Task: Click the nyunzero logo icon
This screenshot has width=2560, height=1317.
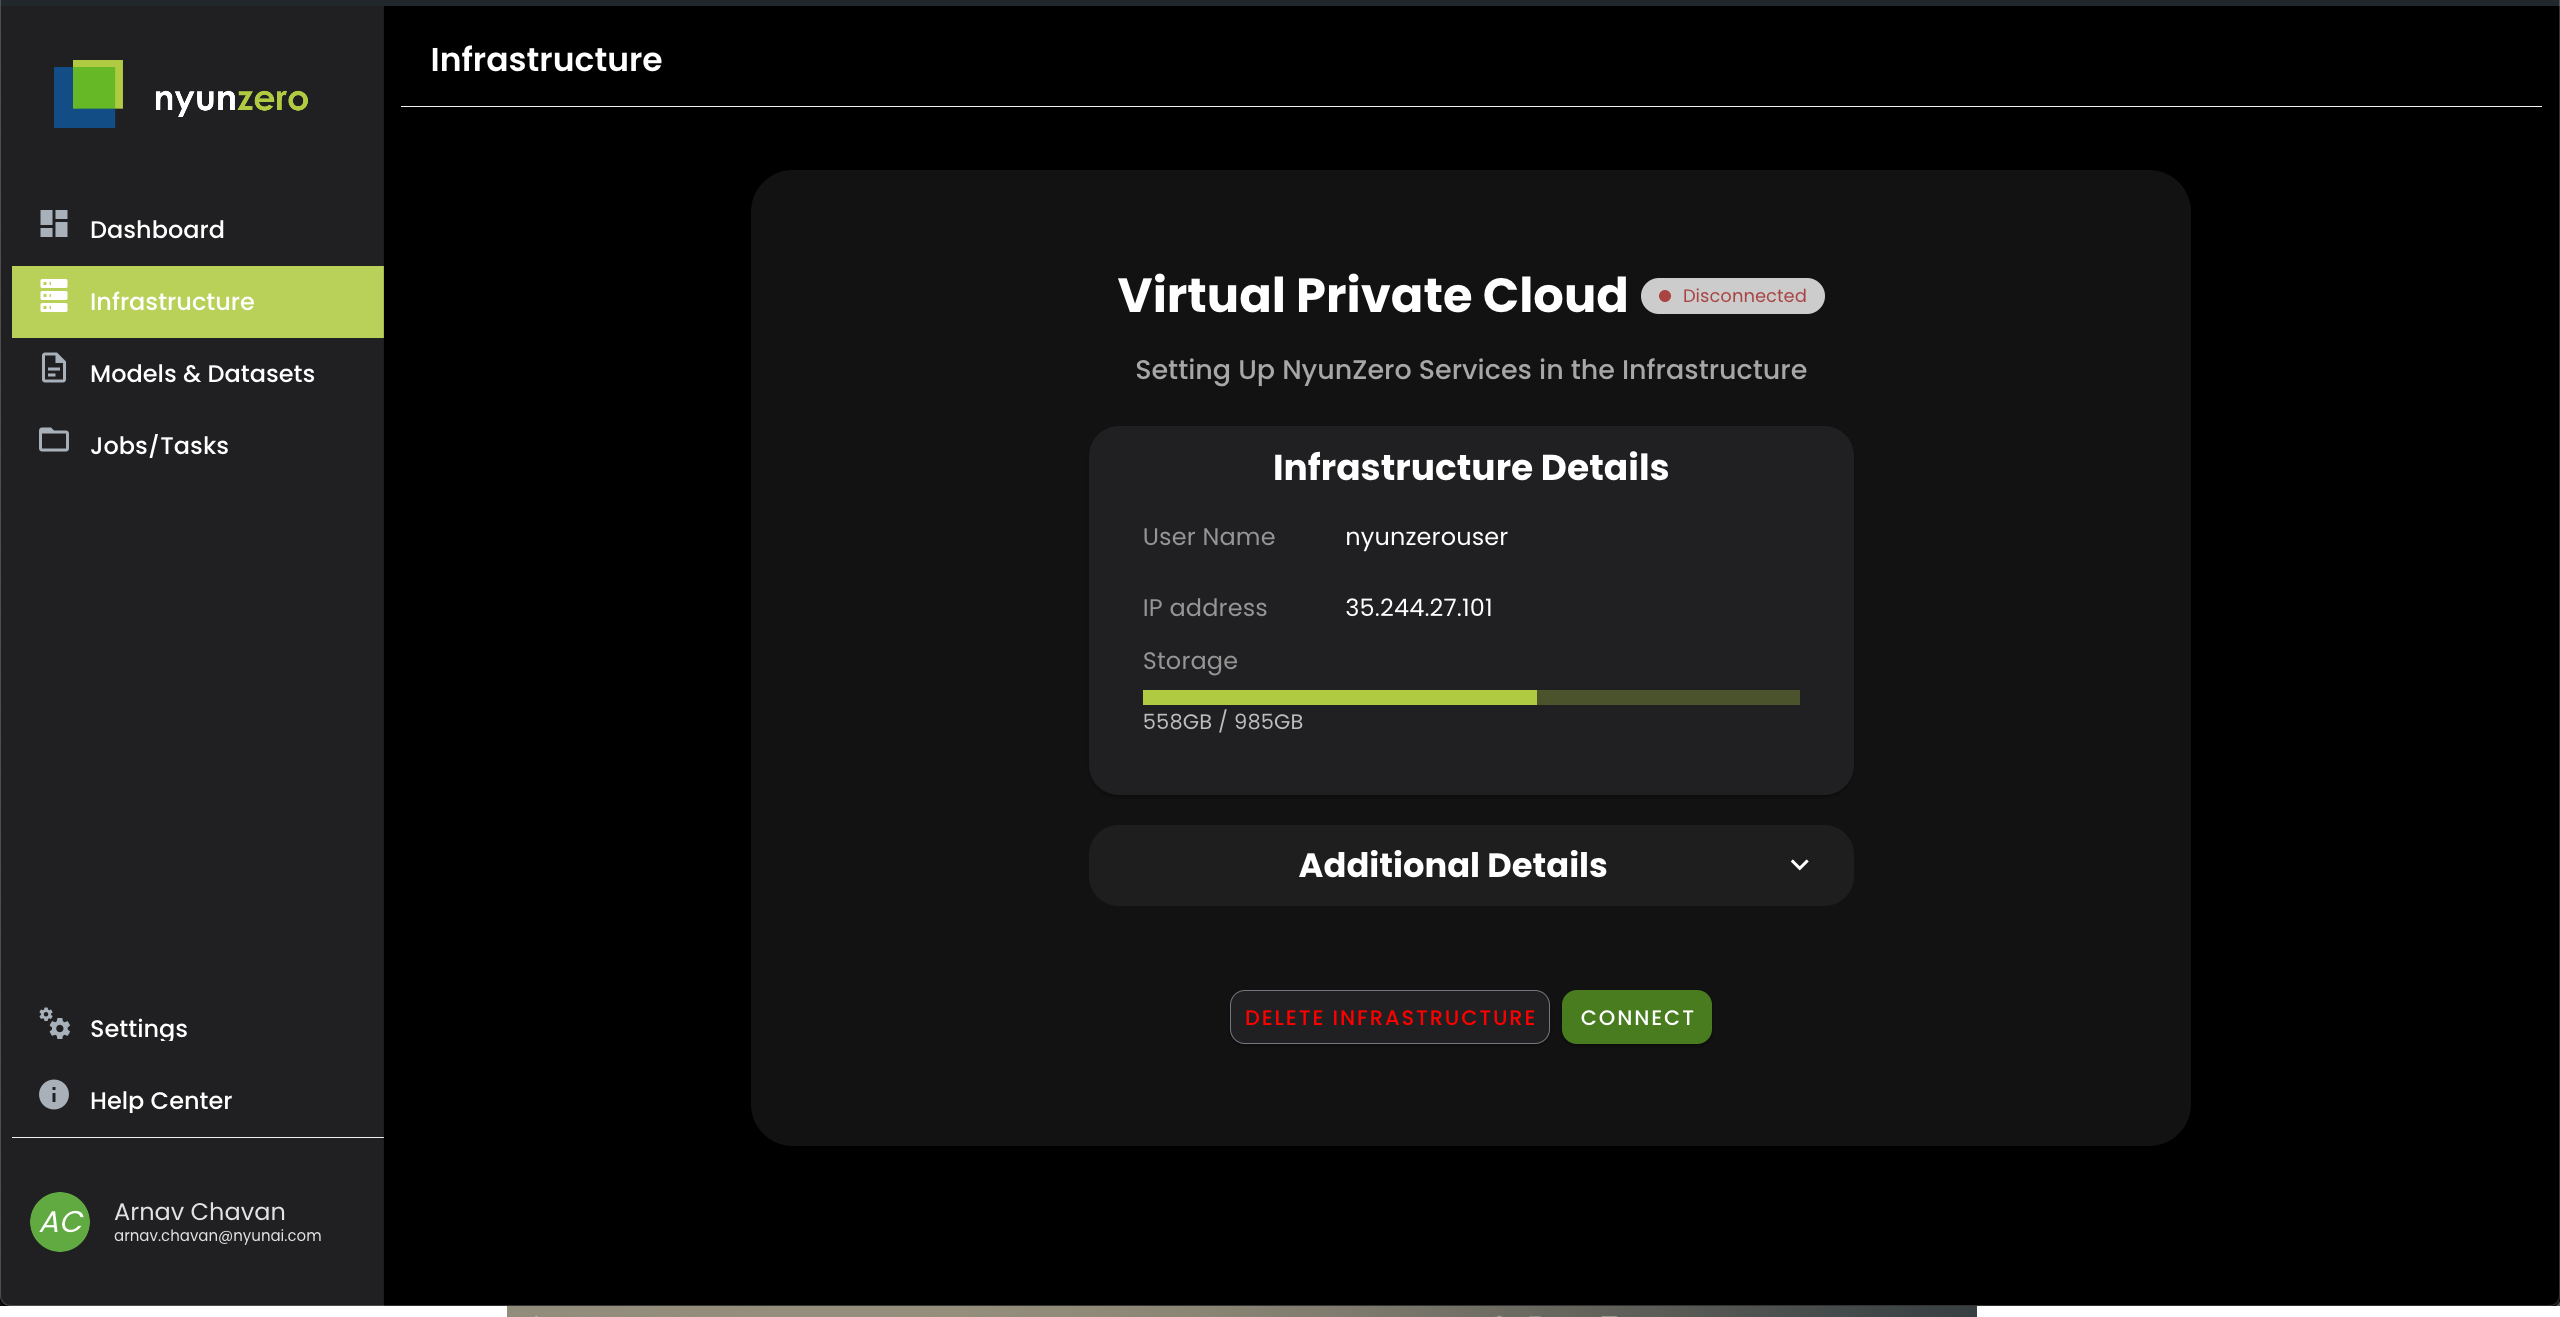Action: coord(88,94)
